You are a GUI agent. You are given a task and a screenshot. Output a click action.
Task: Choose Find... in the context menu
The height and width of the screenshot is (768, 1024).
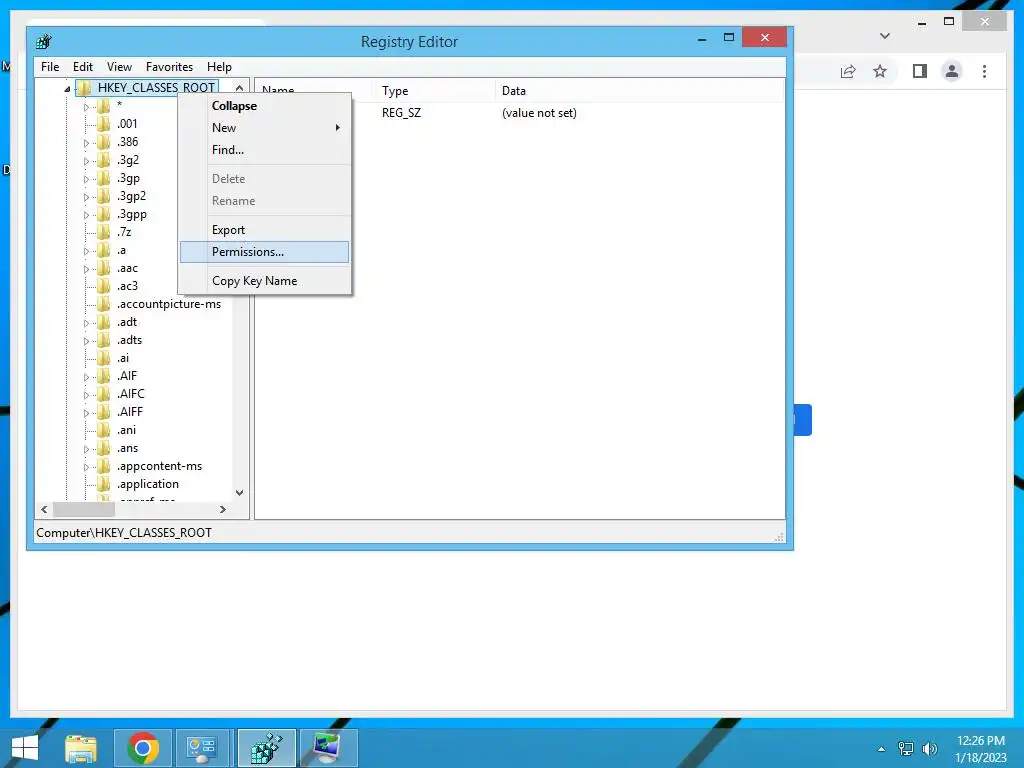click(x=264, y=150)
